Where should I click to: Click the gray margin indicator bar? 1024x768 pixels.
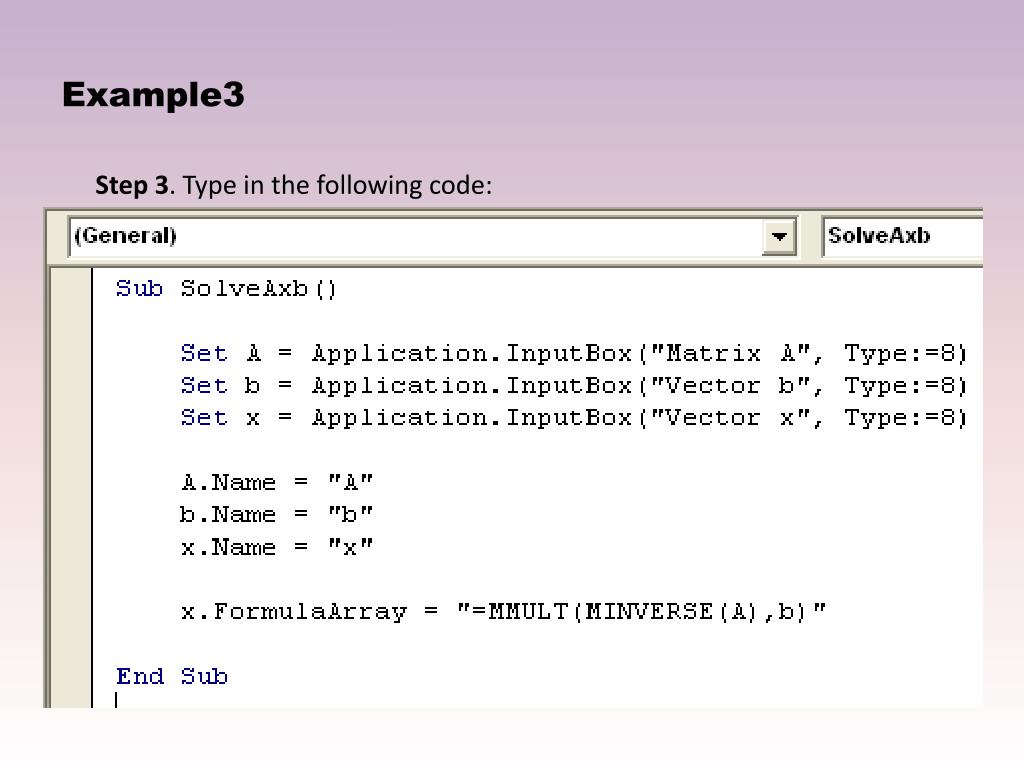(71, 480)
